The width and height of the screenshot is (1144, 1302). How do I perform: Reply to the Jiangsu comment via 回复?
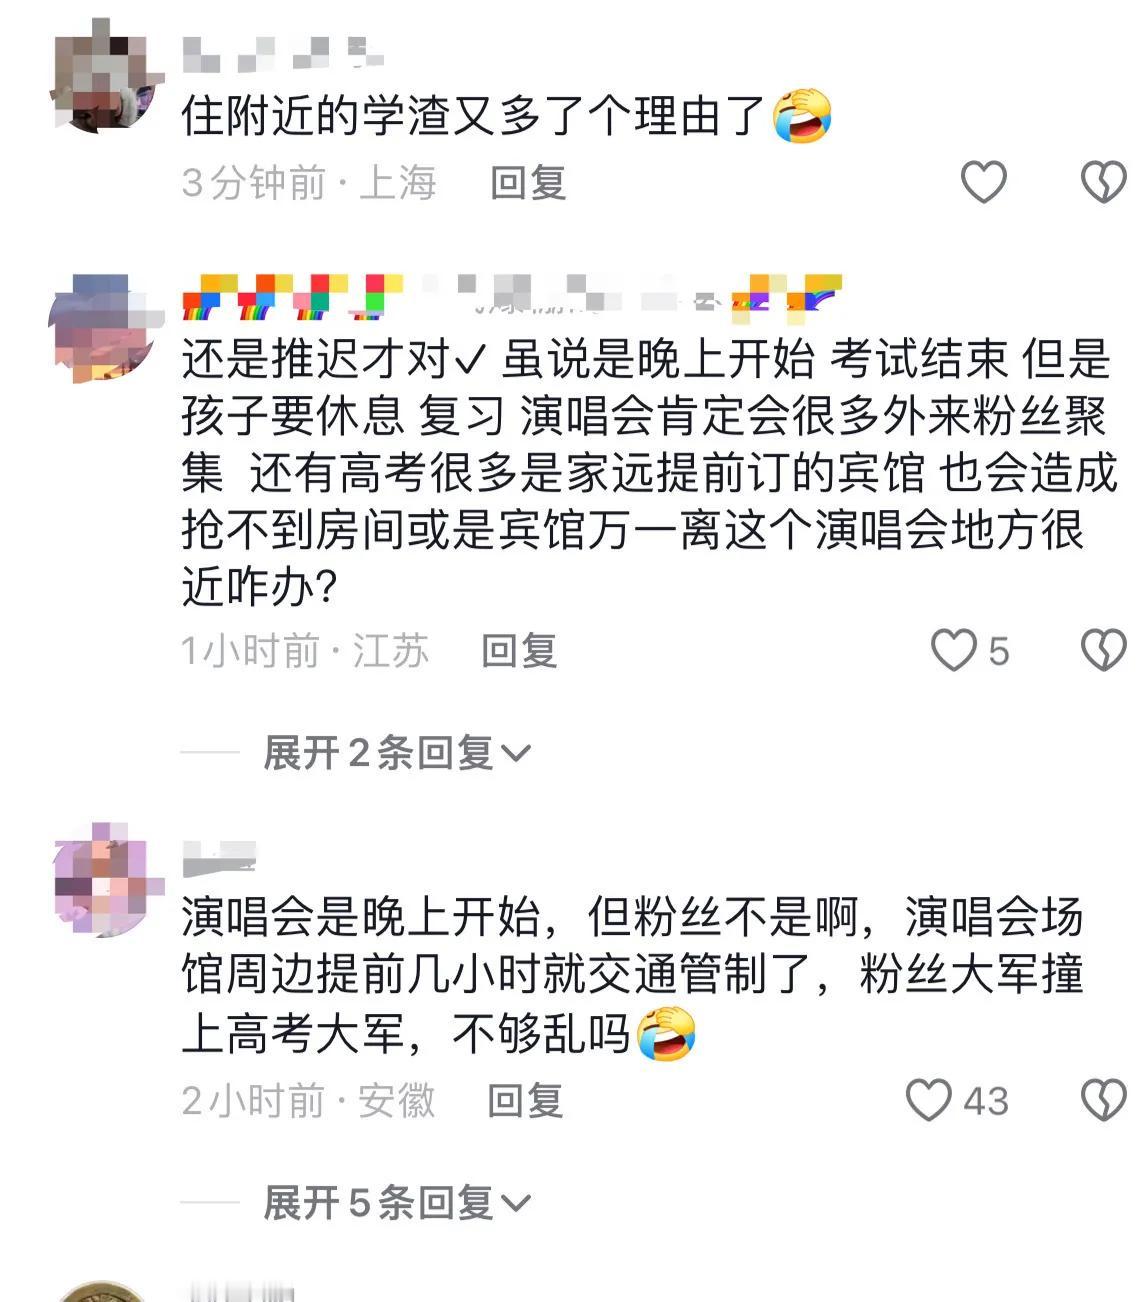coord(519,651)
